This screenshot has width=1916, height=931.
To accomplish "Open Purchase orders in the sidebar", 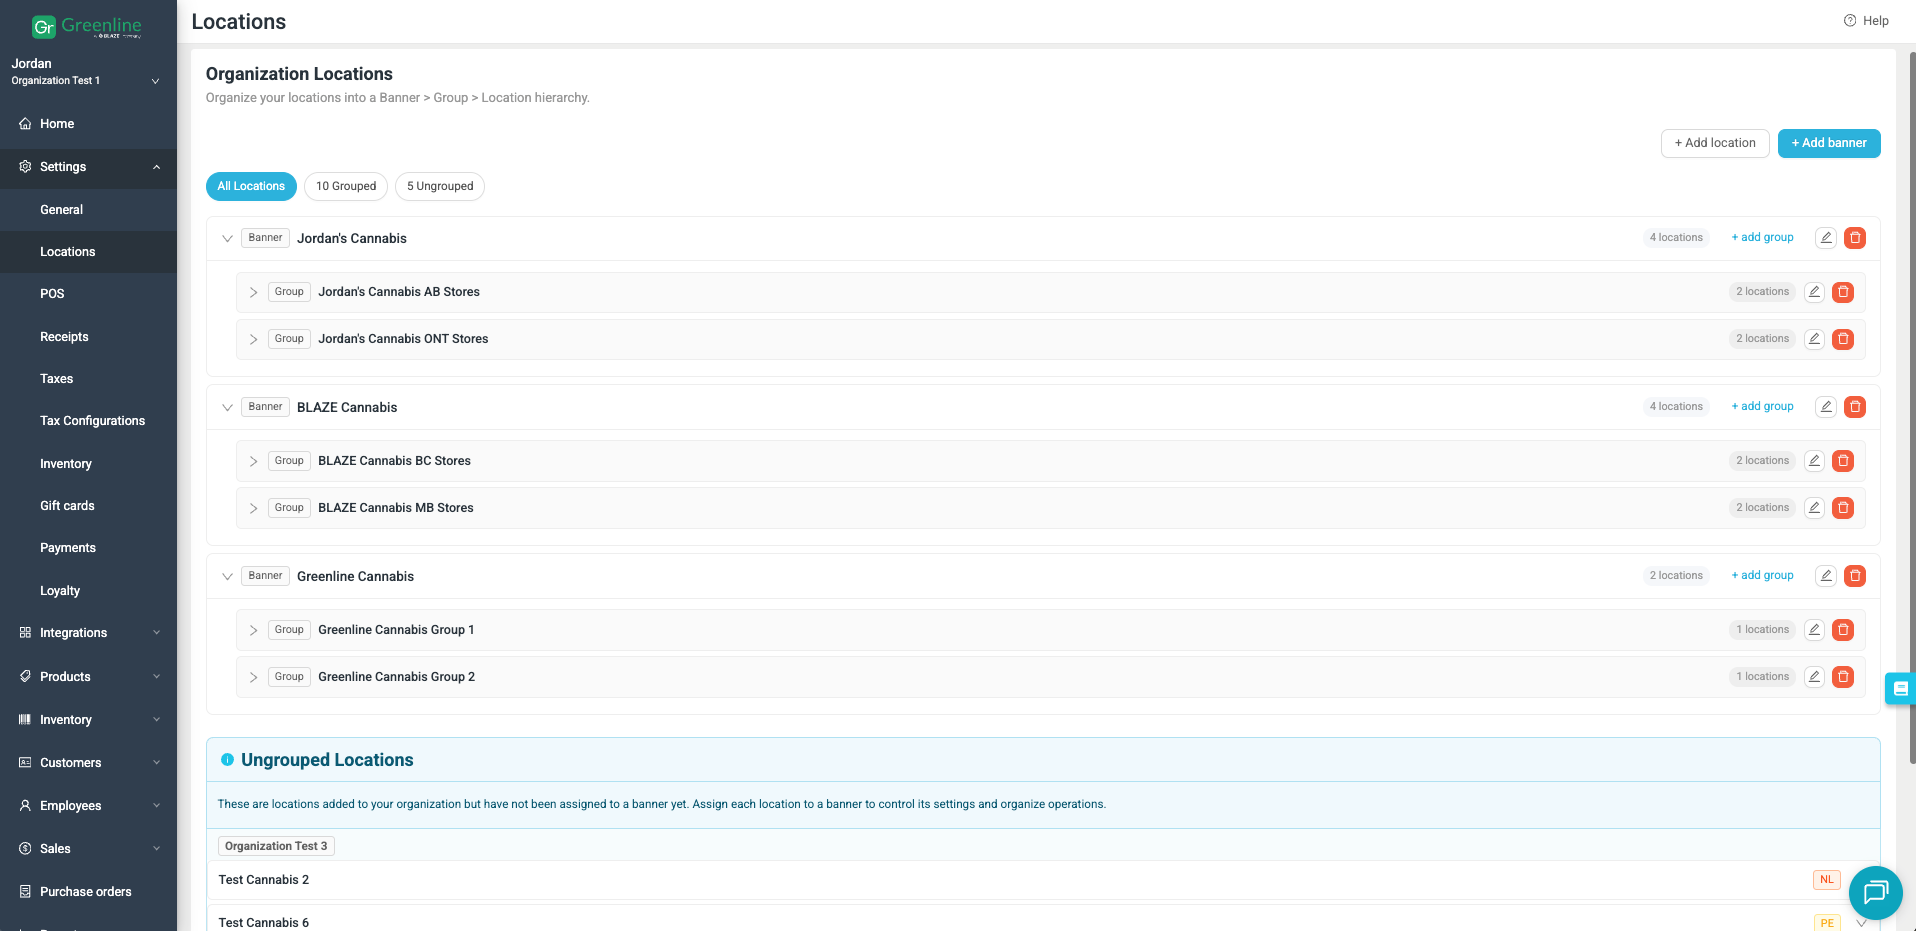I will click(88, 892).
